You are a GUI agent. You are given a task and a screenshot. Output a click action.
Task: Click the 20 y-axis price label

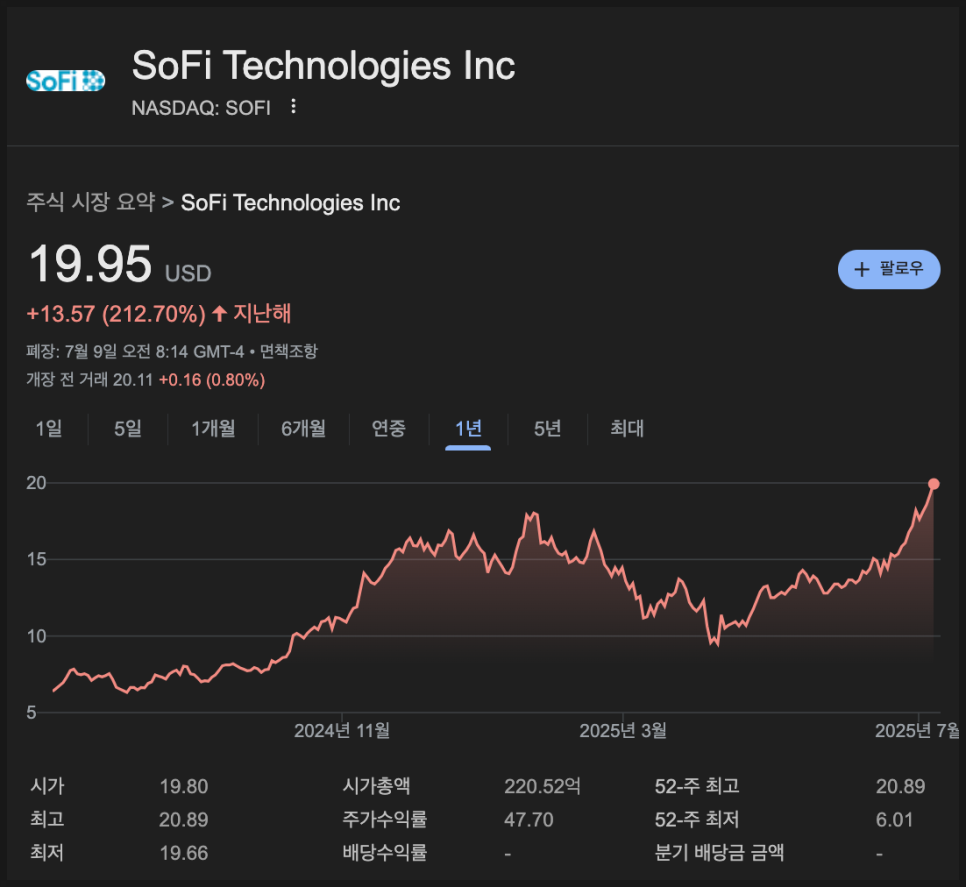click(x=36, y=483)
